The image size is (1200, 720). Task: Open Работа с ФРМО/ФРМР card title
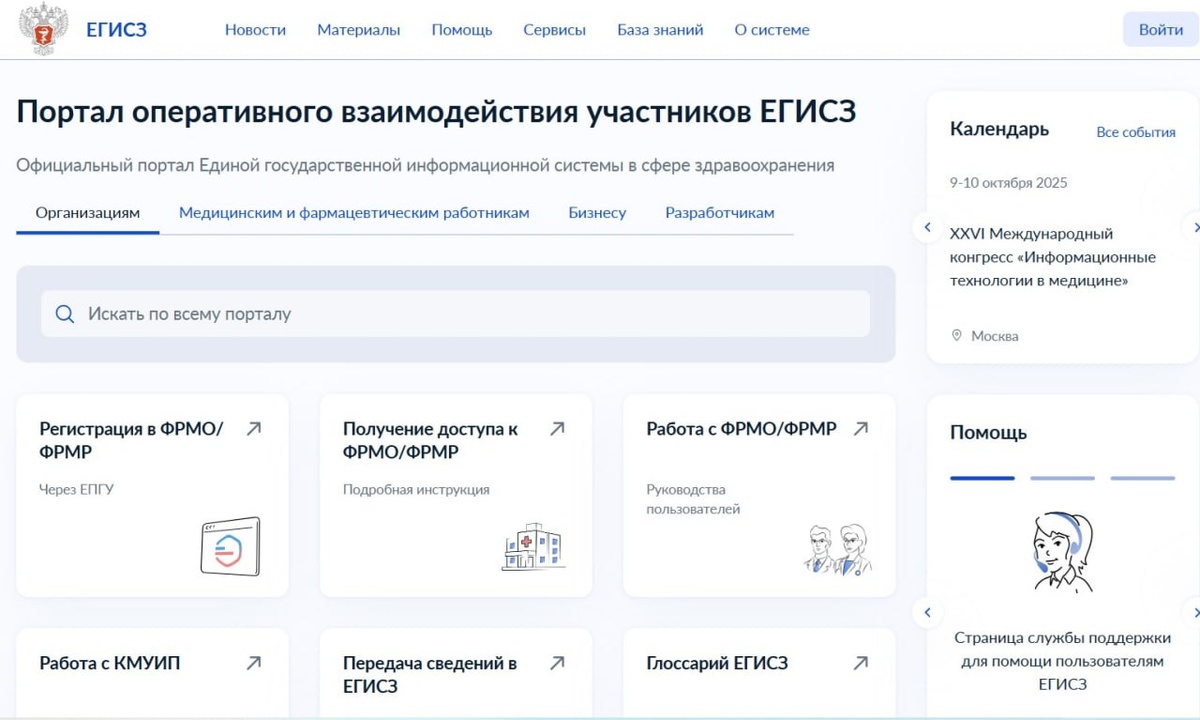tap(741, 429)
